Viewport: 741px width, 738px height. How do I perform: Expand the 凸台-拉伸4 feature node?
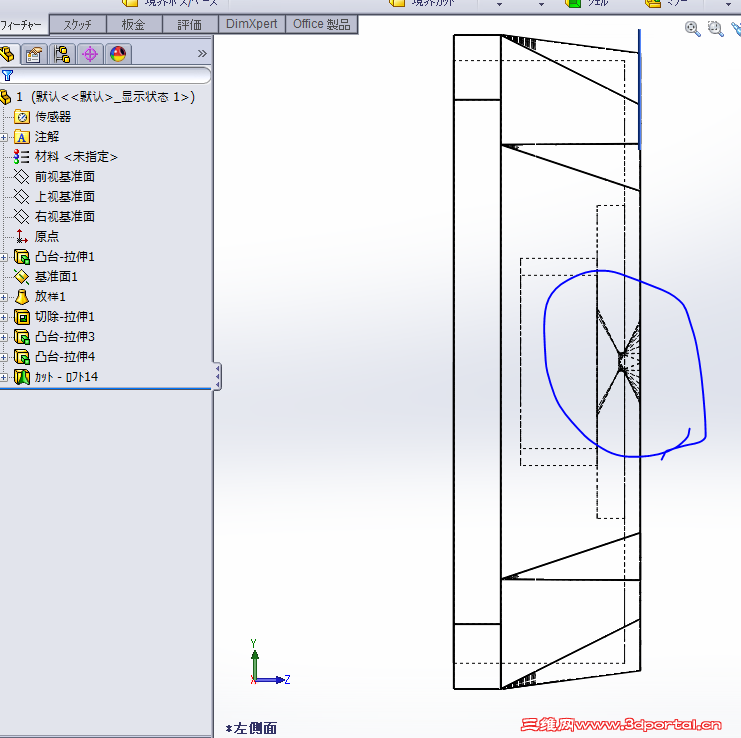(4, 357)
